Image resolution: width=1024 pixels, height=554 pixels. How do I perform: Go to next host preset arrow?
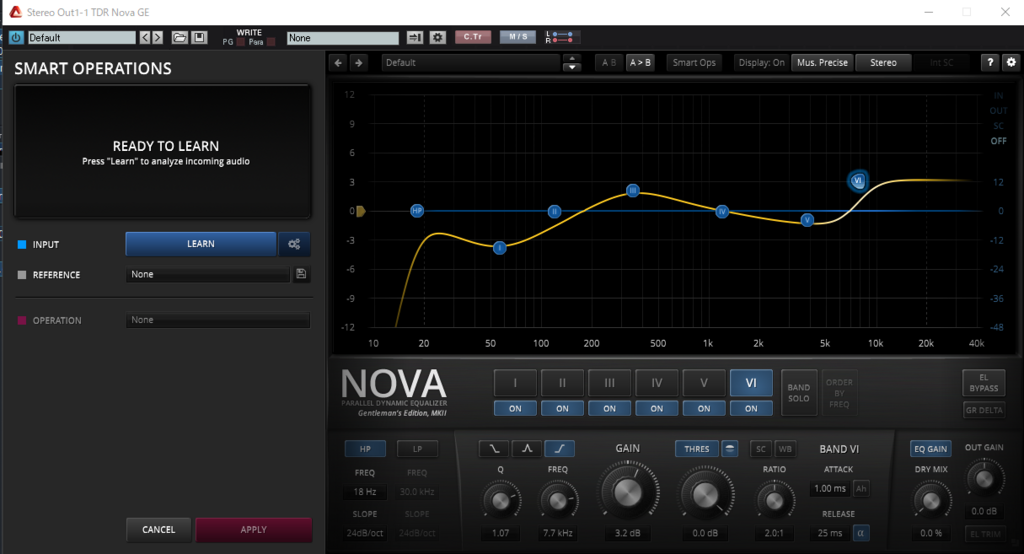pyautogui.click(x=157, y=38)
